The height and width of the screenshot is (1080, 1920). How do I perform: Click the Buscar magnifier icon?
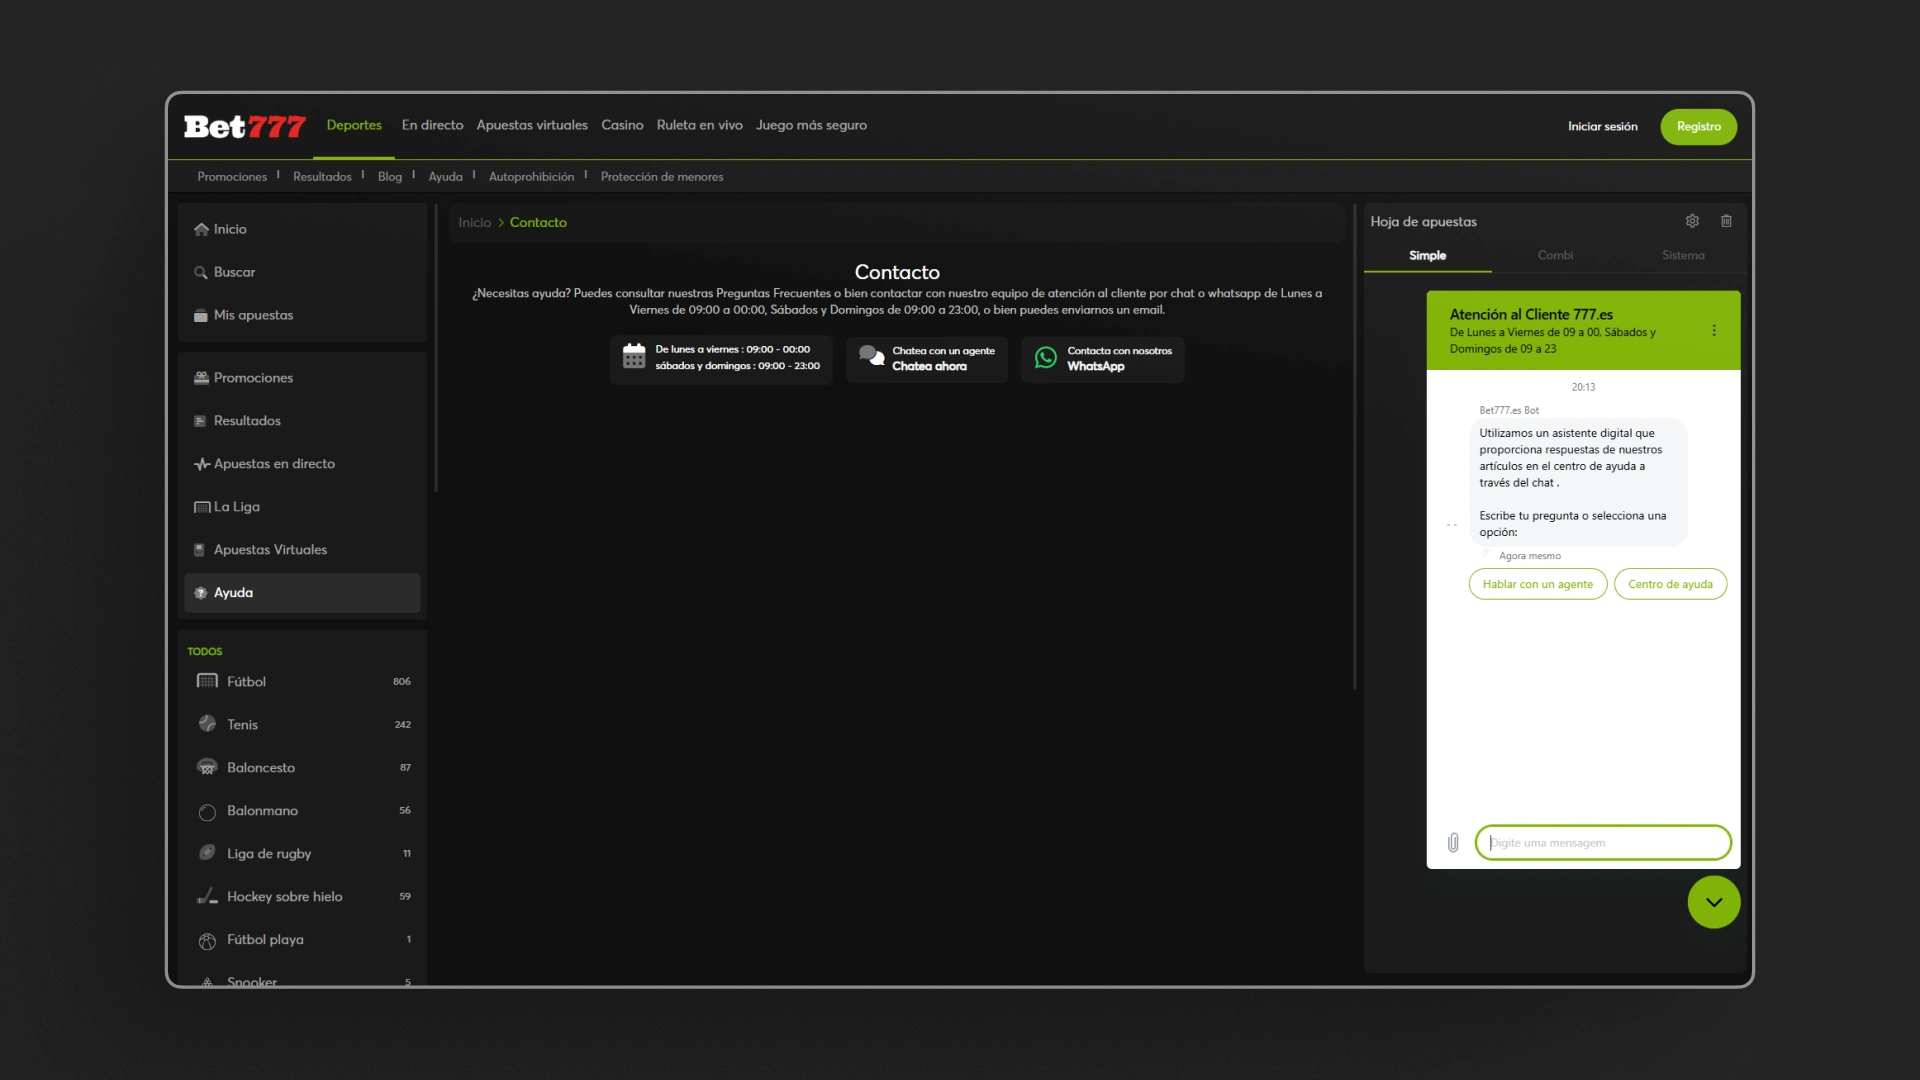click(x=201, y=272)
